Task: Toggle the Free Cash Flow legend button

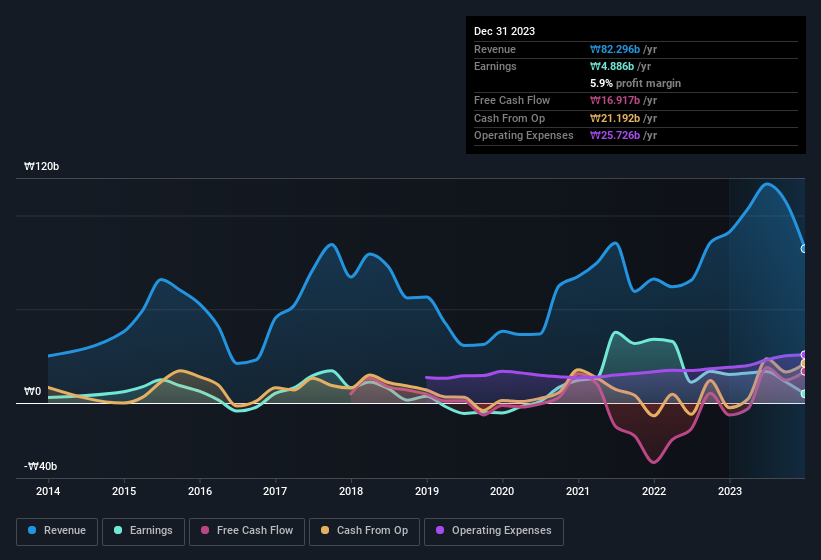Action: (247, 531)
